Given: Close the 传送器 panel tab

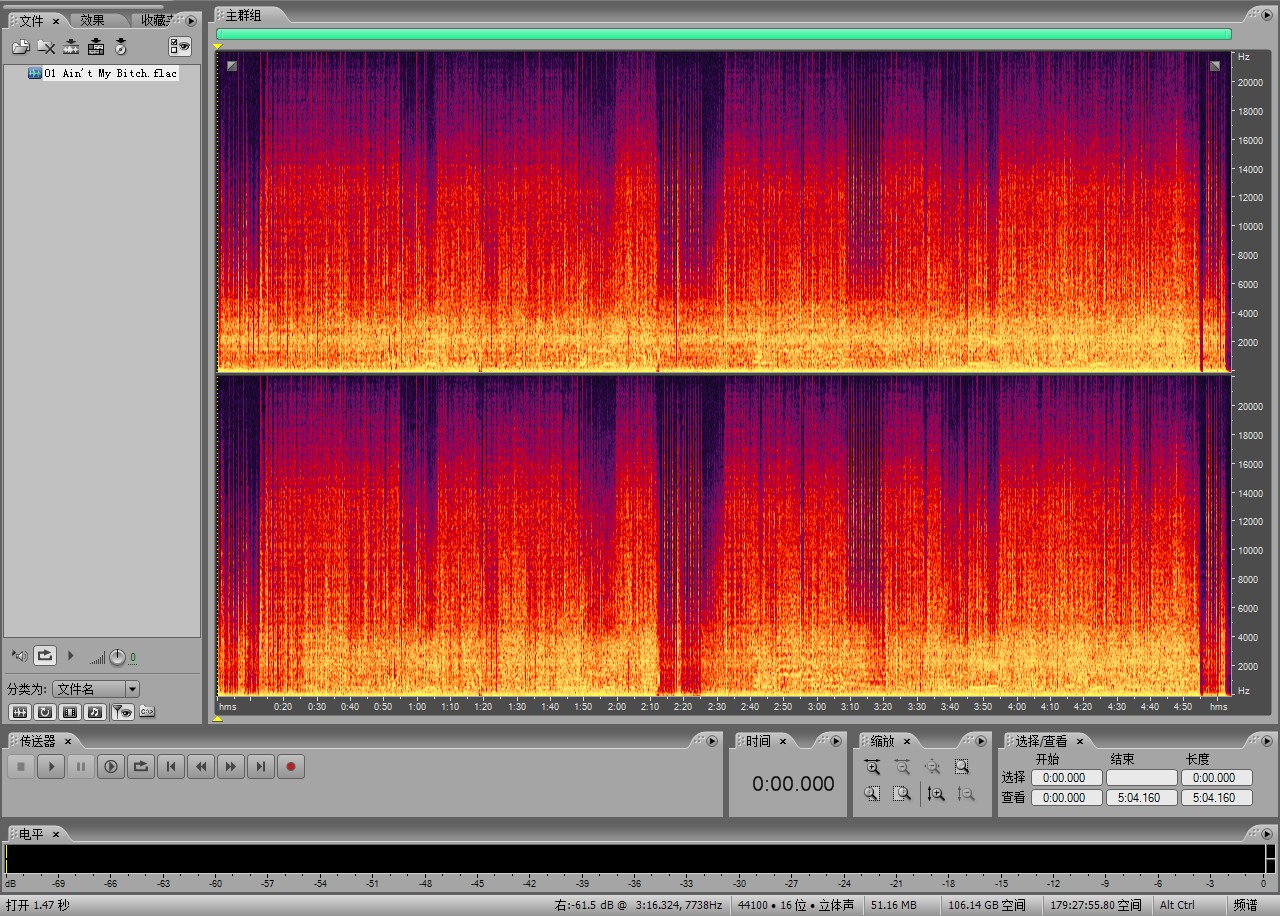Looking at the screenshot, I should (68, 741).
